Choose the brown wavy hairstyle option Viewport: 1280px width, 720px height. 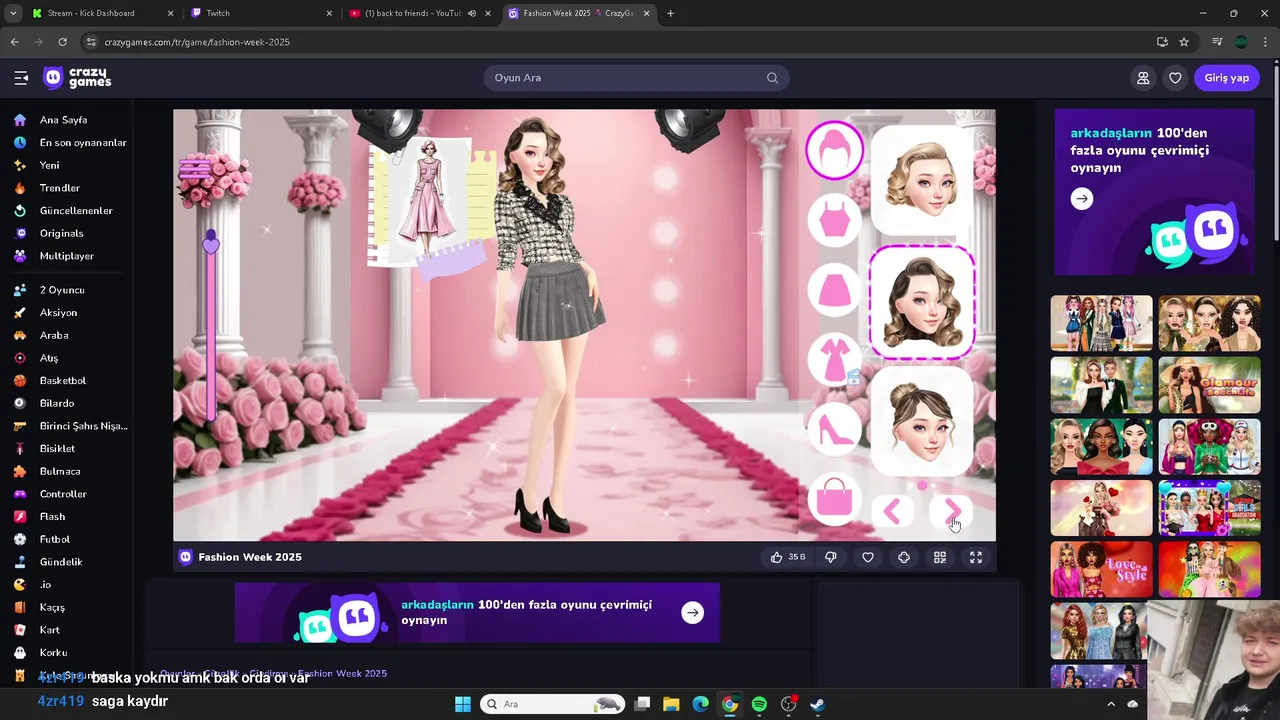tap(921, 302)
